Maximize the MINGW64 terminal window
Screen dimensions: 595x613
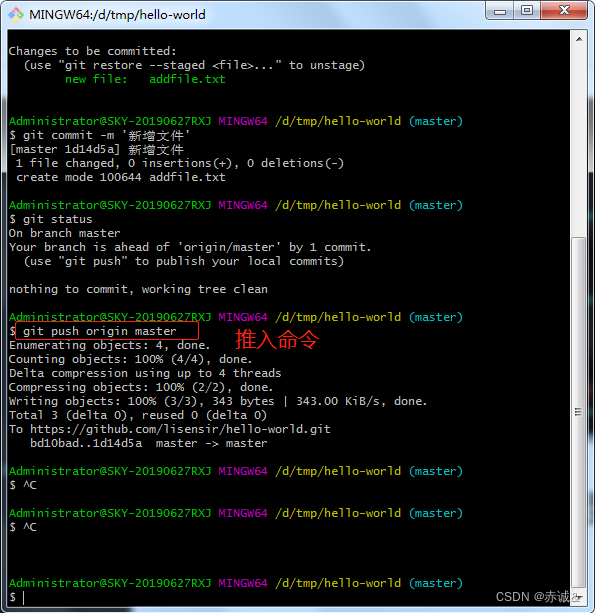[527, 11]
